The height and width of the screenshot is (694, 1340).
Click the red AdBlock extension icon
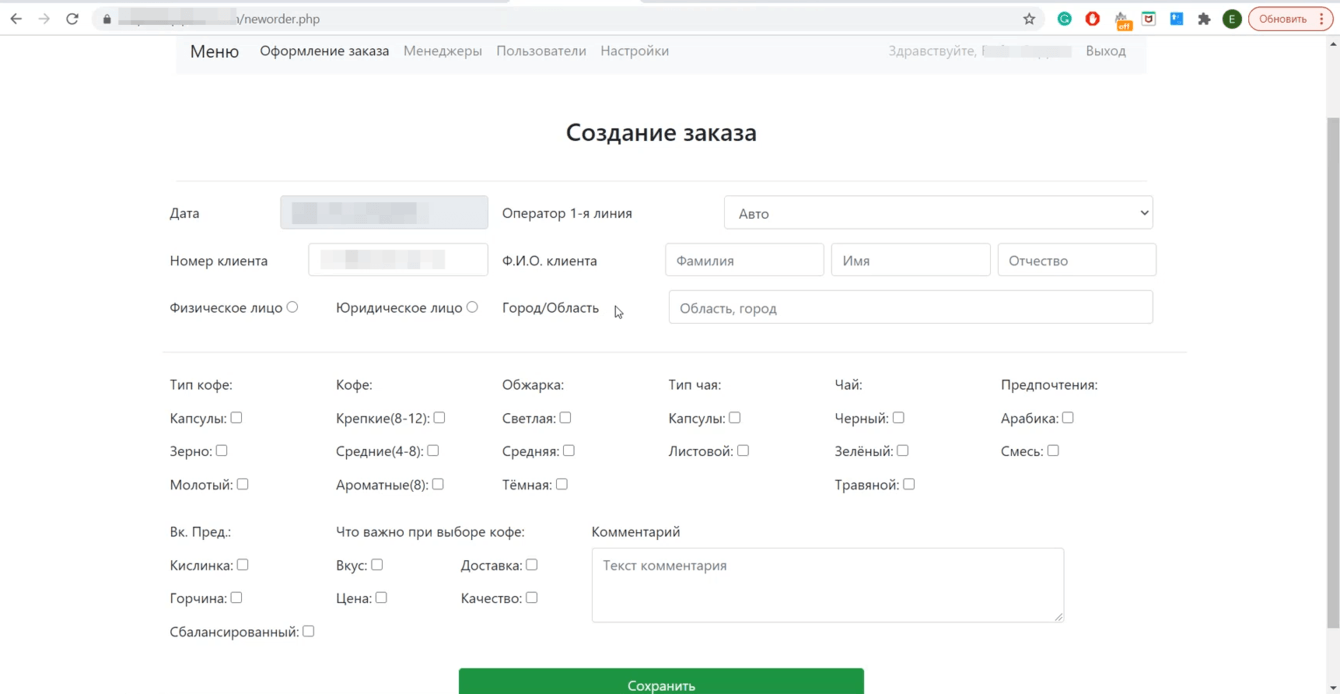pyautogui.click(x=1092, y=19)
